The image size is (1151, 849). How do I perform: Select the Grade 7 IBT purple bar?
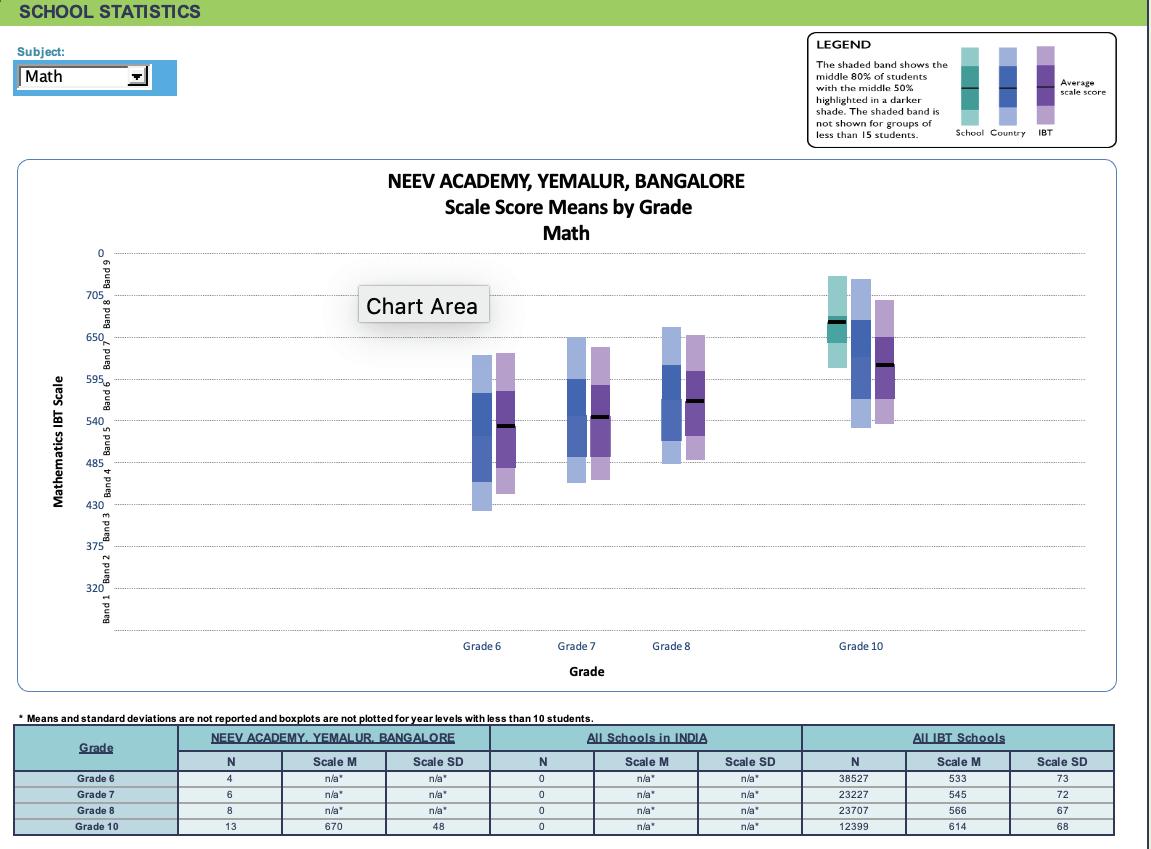600,413
